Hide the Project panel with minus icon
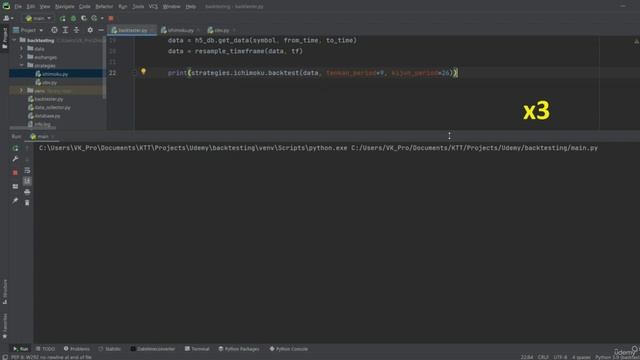The image size is (640, 360). click(x=101, y=30)
